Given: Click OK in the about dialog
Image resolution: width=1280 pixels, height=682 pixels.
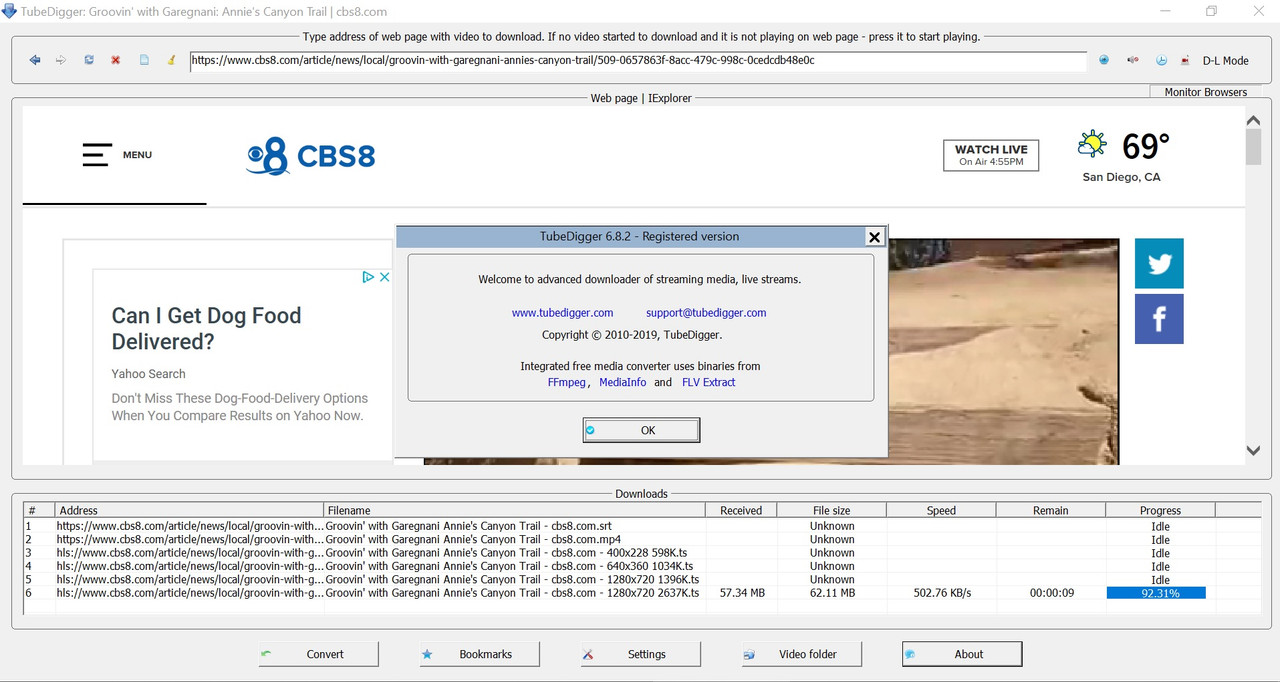Looking at the screenshot, I should 641,430.
